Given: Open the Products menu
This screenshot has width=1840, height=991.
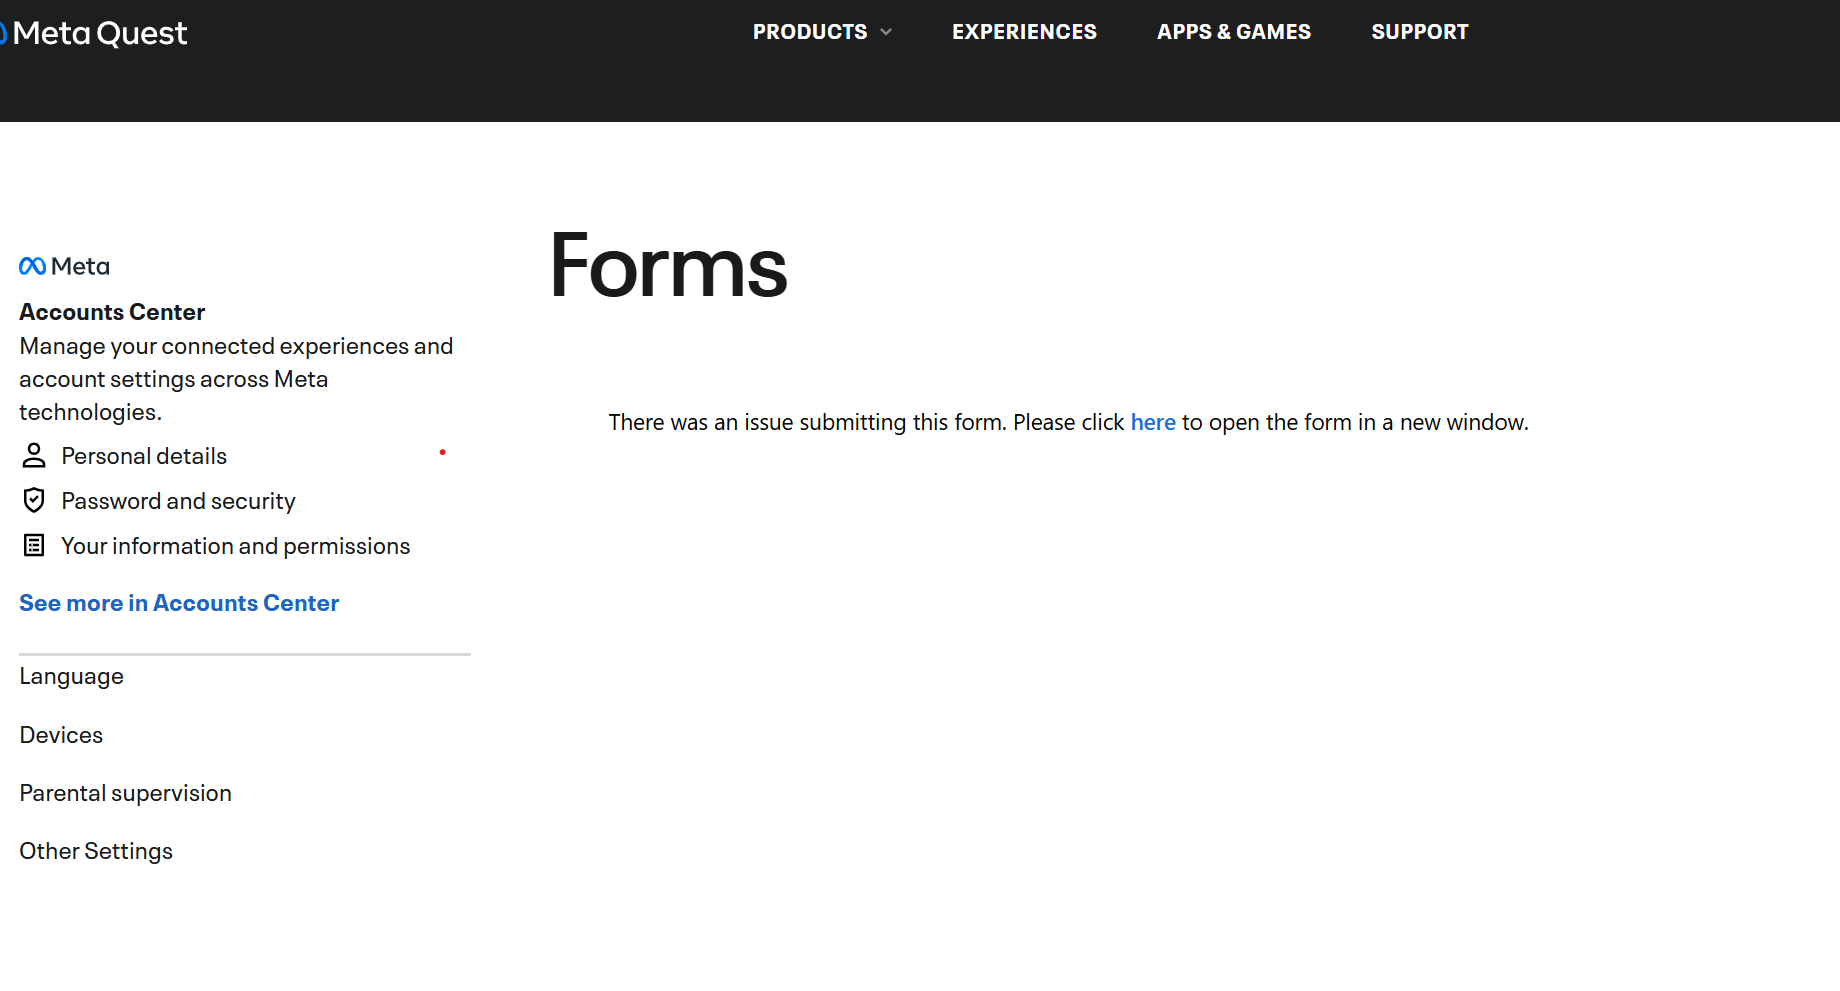Looking at the screenshot, I should pos(810,32).
